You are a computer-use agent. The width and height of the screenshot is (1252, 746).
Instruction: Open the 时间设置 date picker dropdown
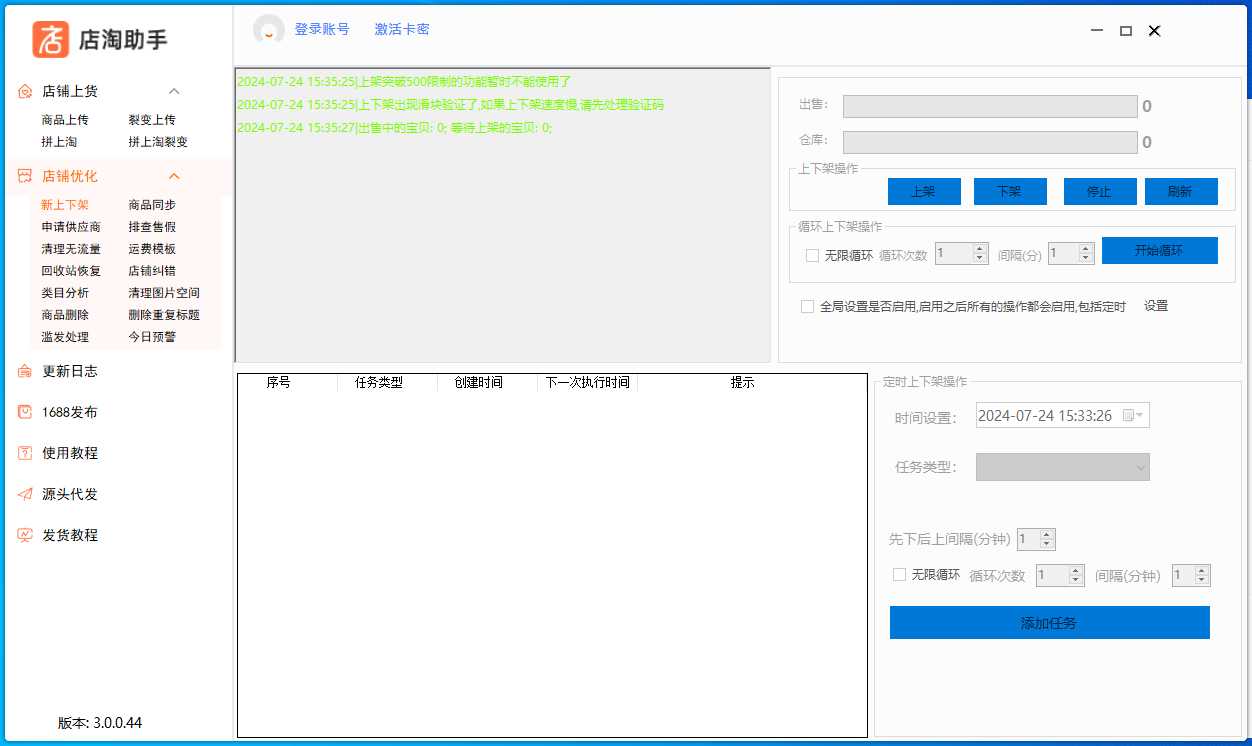(x=1134, y=416)
